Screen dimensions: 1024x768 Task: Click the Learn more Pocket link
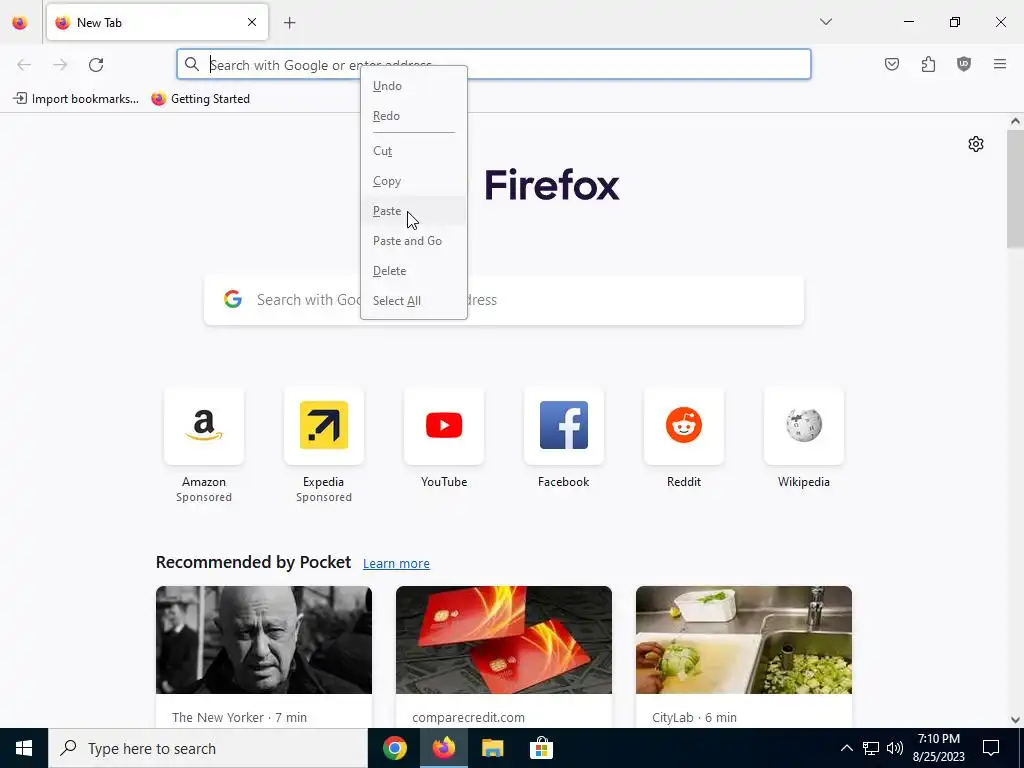[396, 564]
